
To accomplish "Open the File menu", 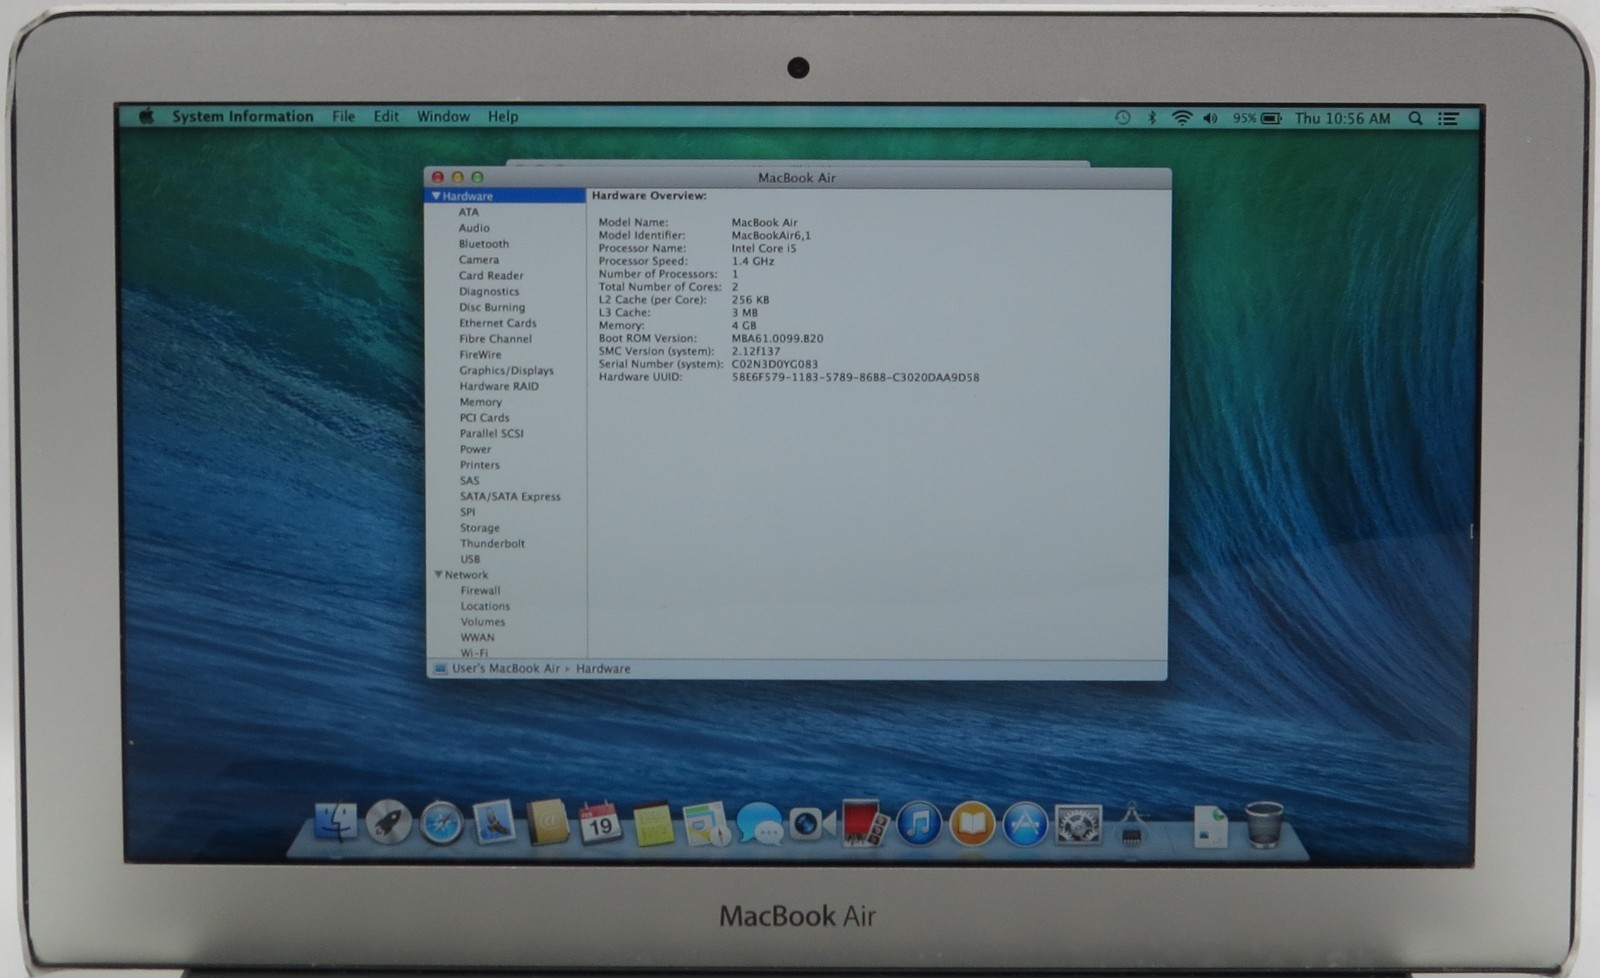I will click(x=343, y=116).
